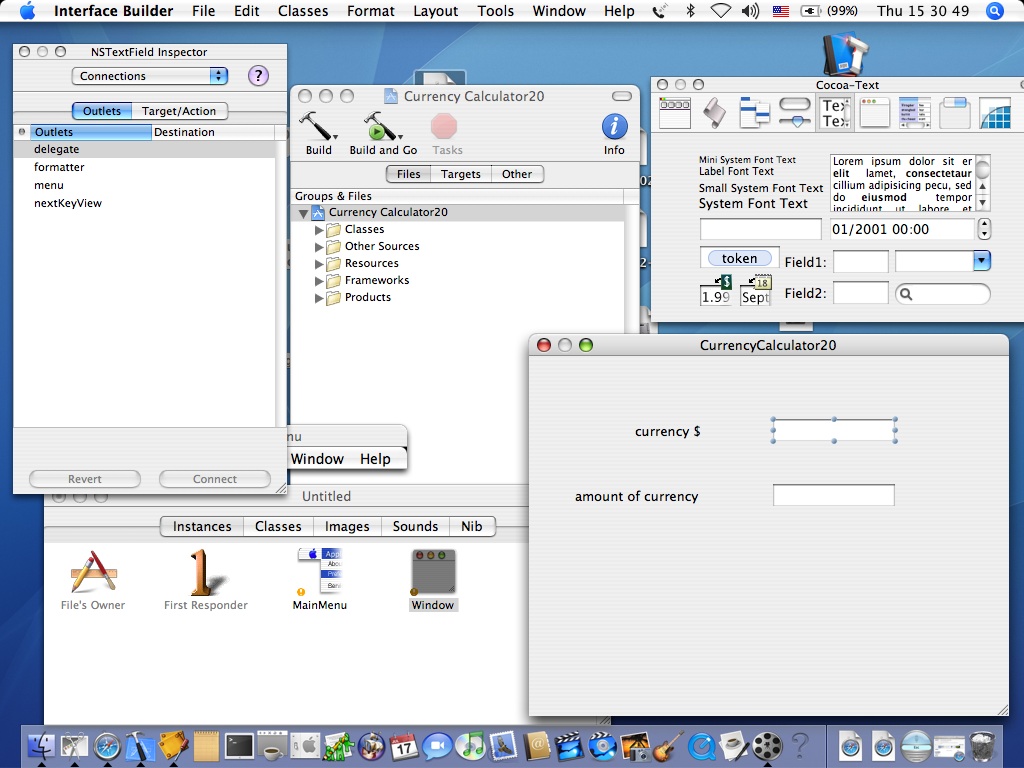Click the currency number formatter icon

[716, 291]
